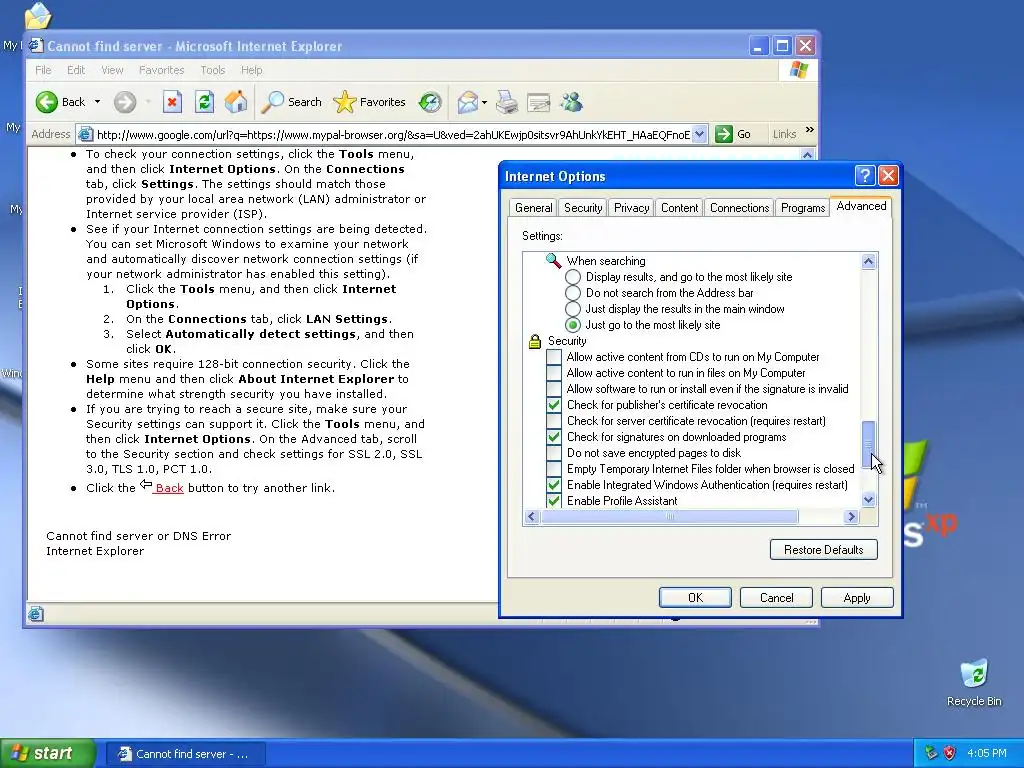The width and height of the screenshot is (1024, 768).
Task: Click settings list vertical scrollbar thumb
Action: click(868, 445)
